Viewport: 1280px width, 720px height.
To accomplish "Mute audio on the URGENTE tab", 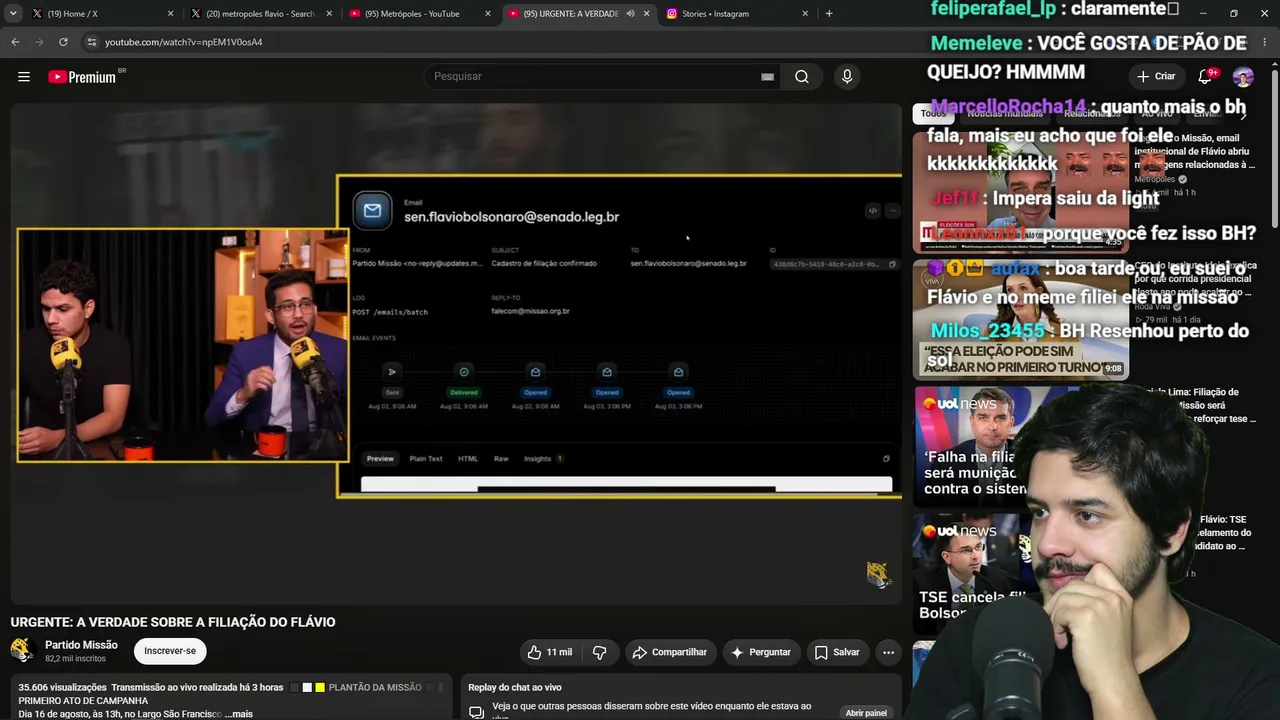I will pos(630,14).
